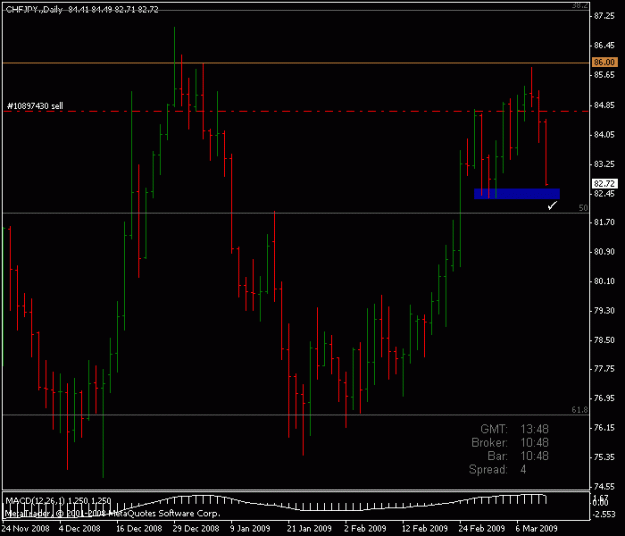Click the 21 Jan 2009 date label

(x=309, y=528)
